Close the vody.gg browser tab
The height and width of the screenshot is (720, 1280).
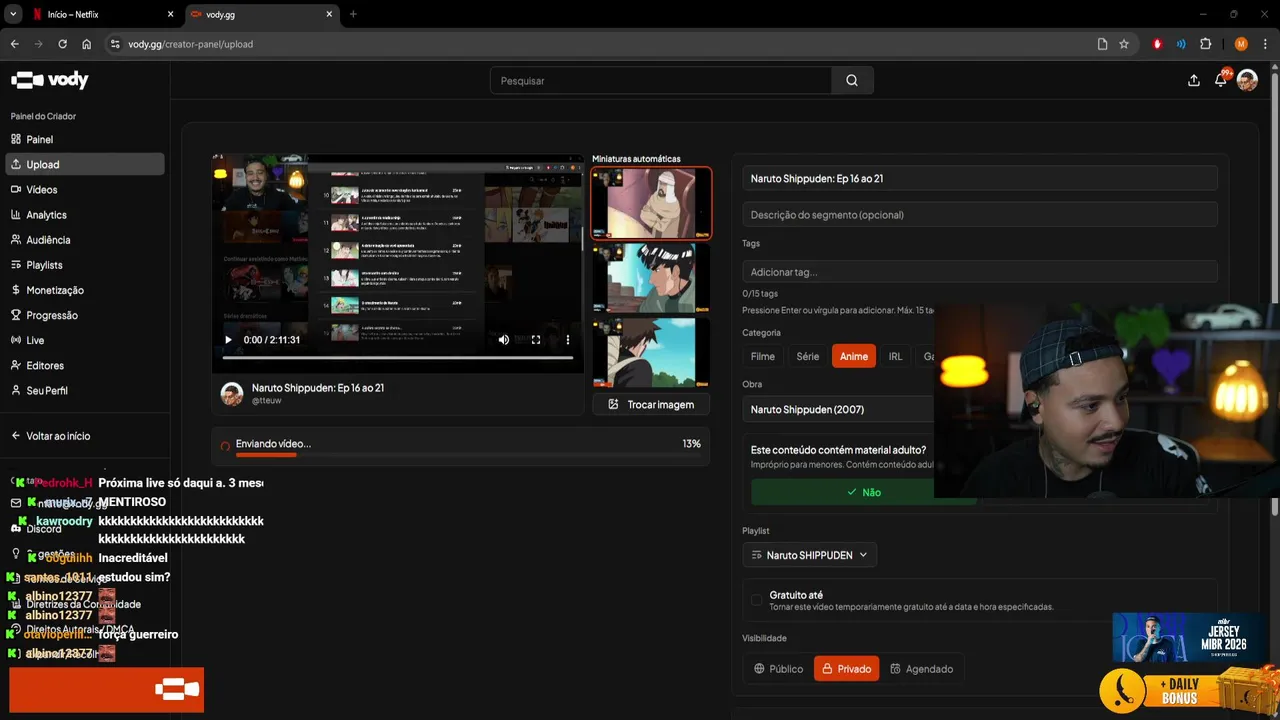(330, 14)
